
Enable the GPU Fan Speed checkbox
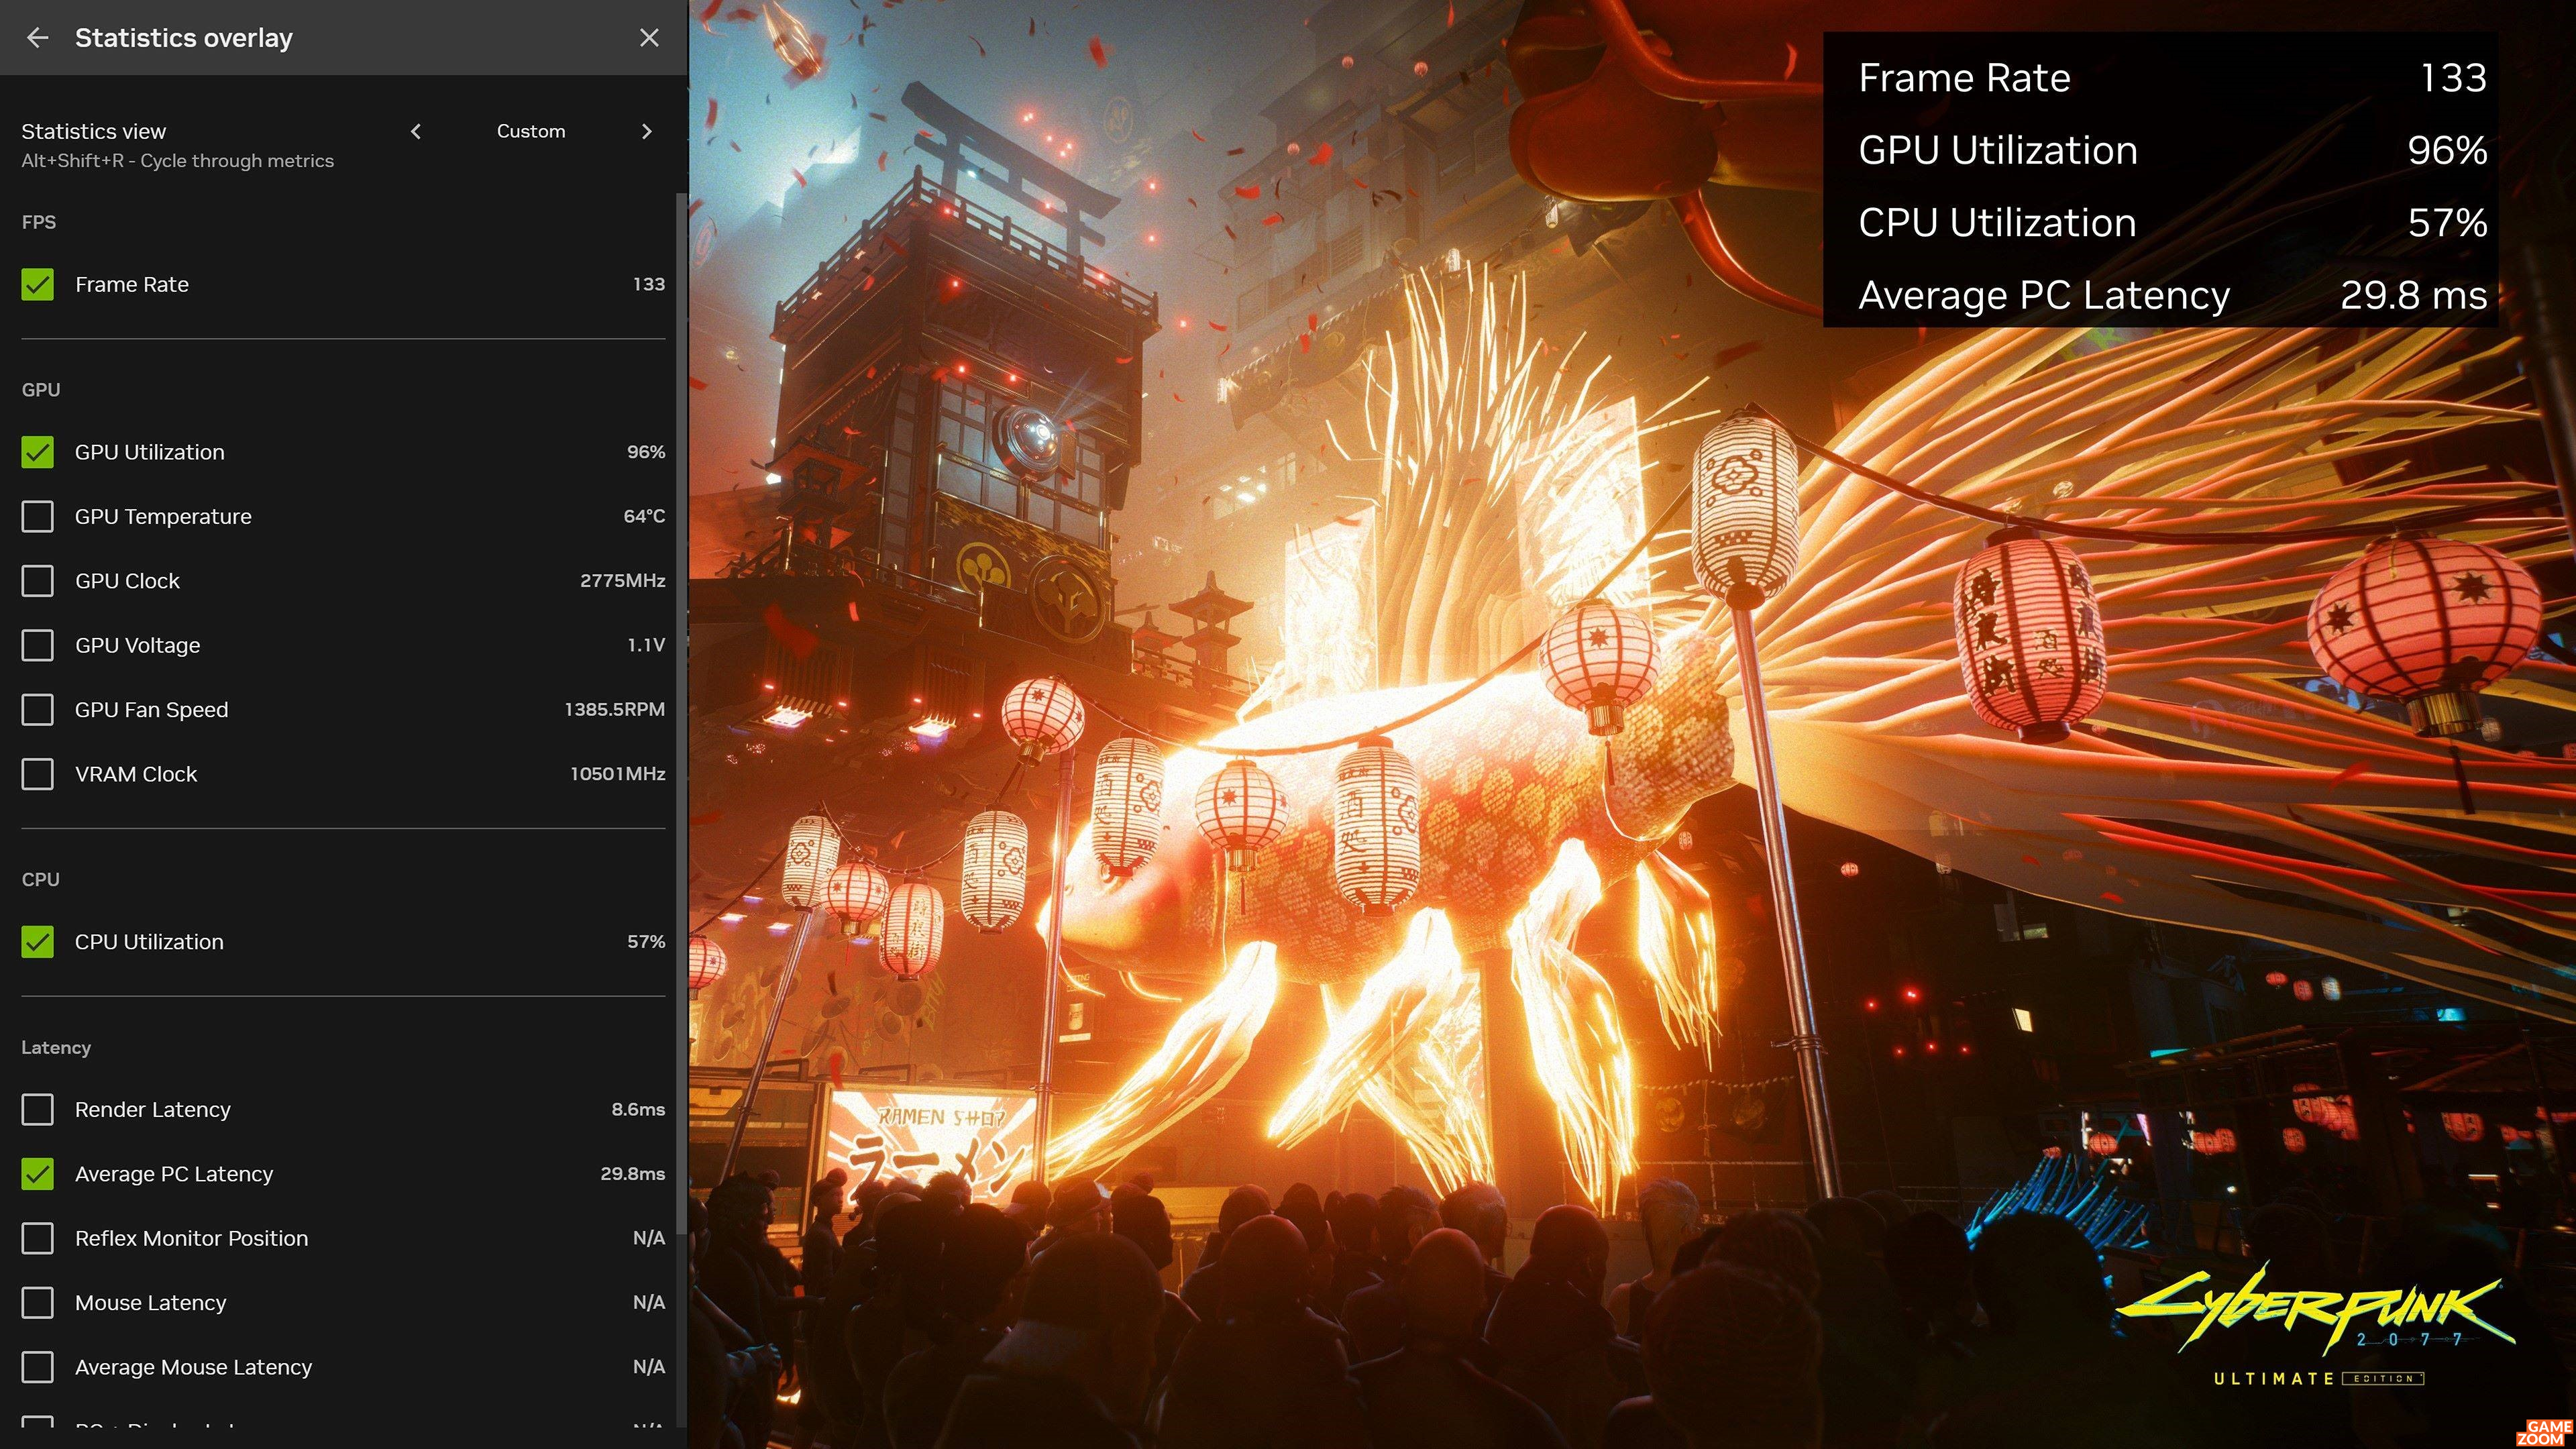38,710
